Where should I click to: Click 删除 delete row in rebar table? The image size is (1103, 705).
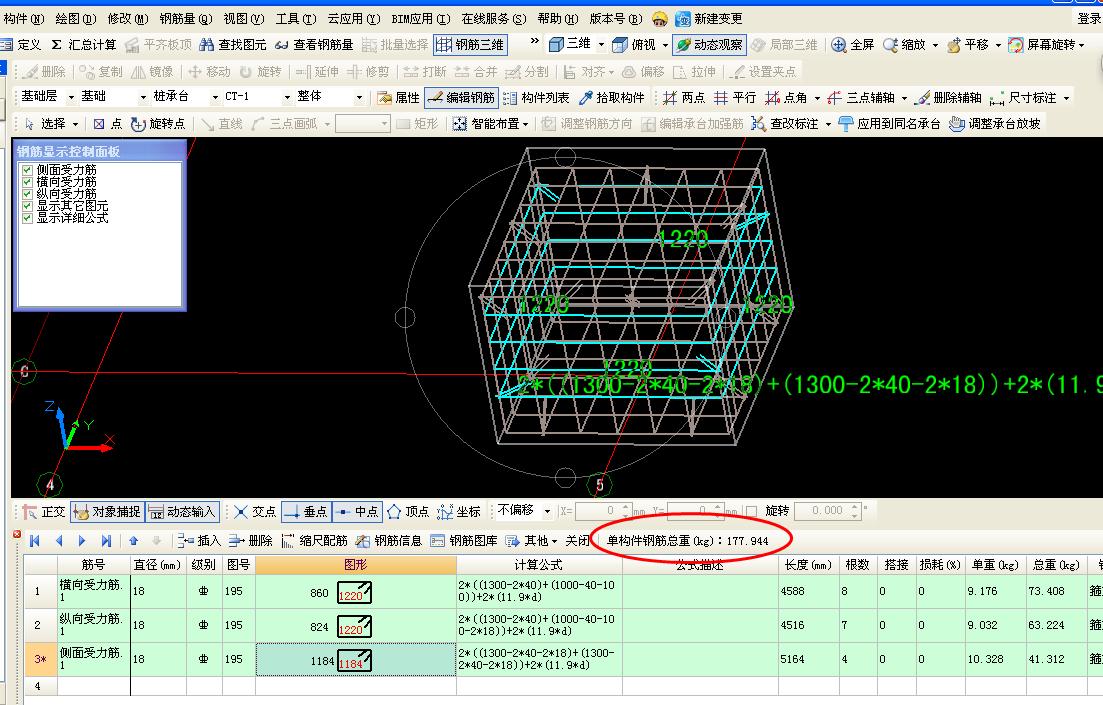click(250, 540)
